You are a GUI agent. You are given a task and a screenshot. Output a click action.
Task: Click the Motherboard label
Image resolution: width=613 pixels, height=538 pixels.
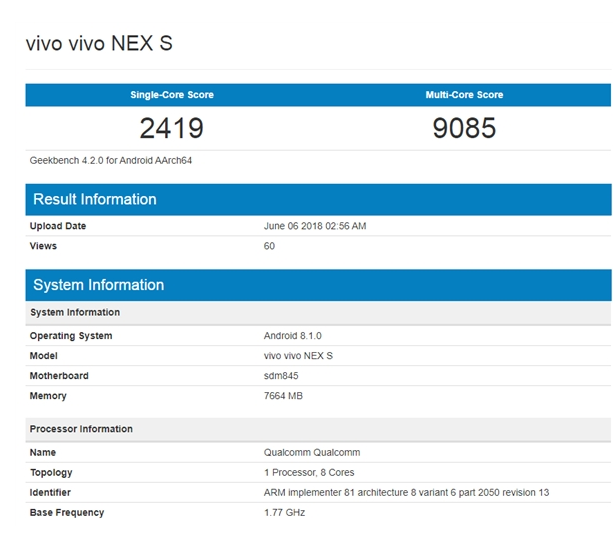(59, 376)
